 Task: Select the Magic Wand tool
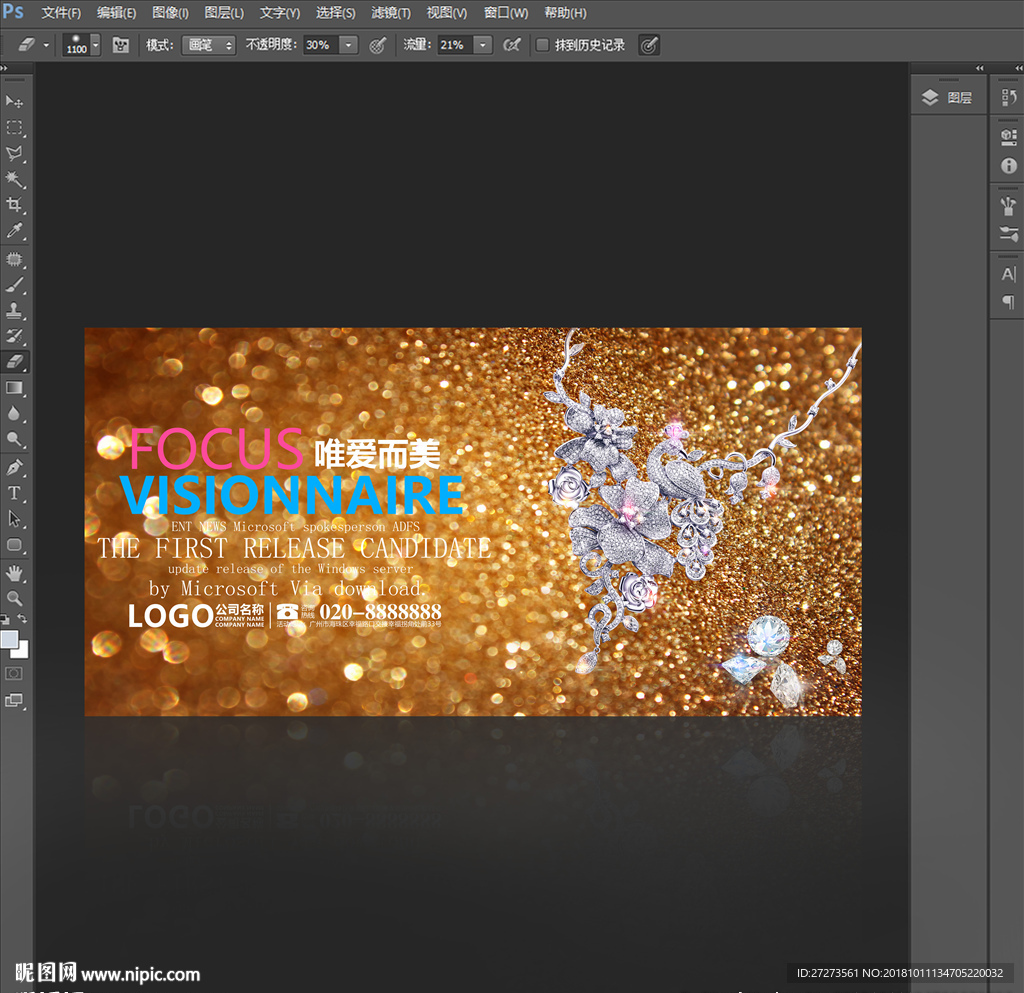14,179
